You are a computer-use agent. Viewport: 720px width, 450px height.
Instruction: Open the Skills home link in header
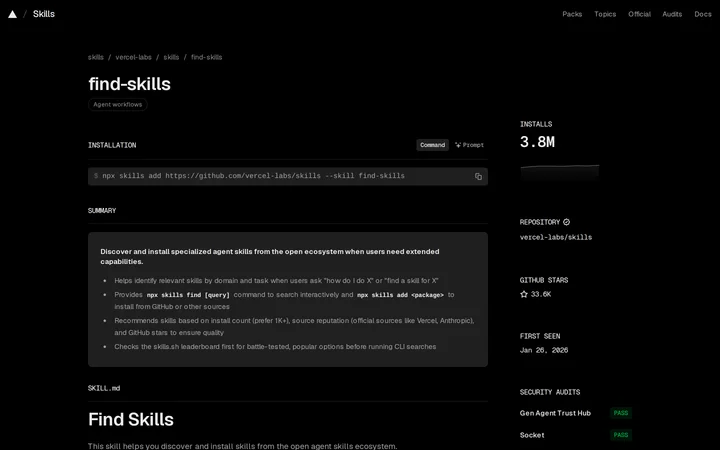tap(44, 14)
